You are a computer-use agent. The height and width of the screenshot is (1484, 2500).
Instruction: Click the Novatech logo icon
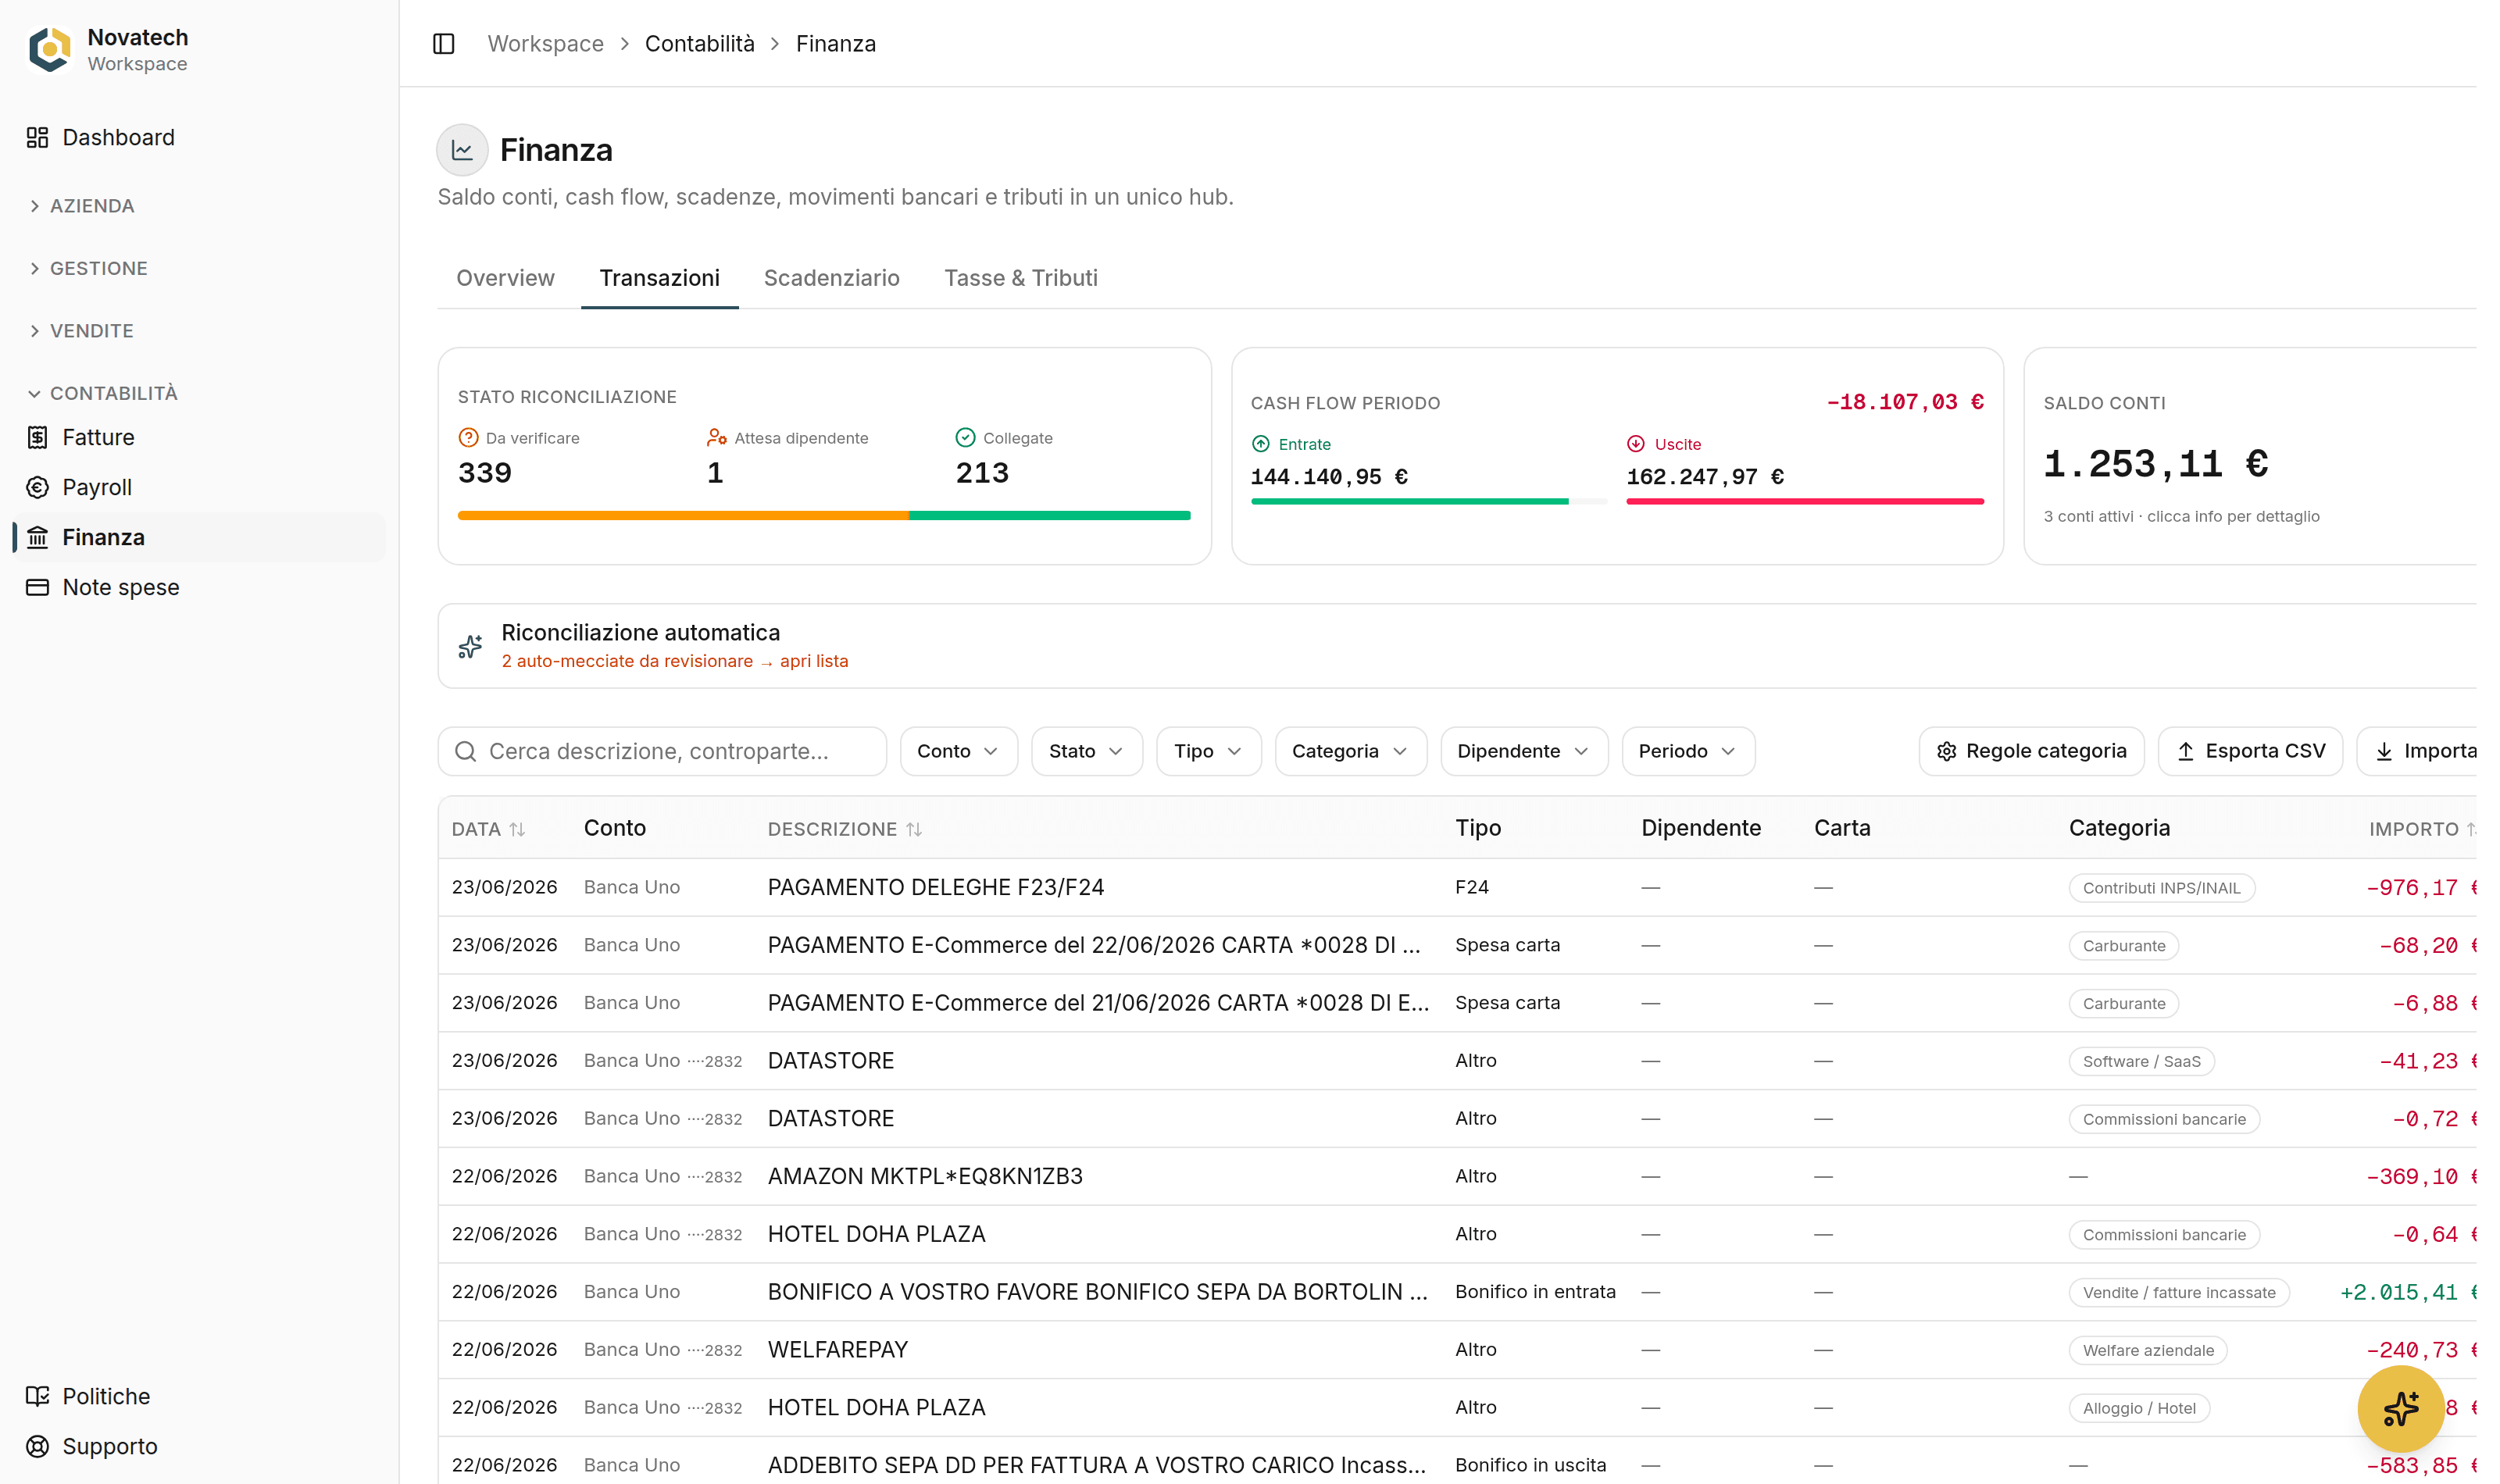[50, 50]
